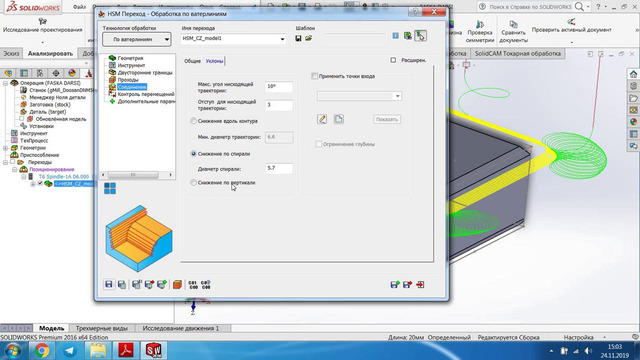
Task: Collapse the 'Операция (FASKA DARSI)' tree node
Action: (5, 83)
